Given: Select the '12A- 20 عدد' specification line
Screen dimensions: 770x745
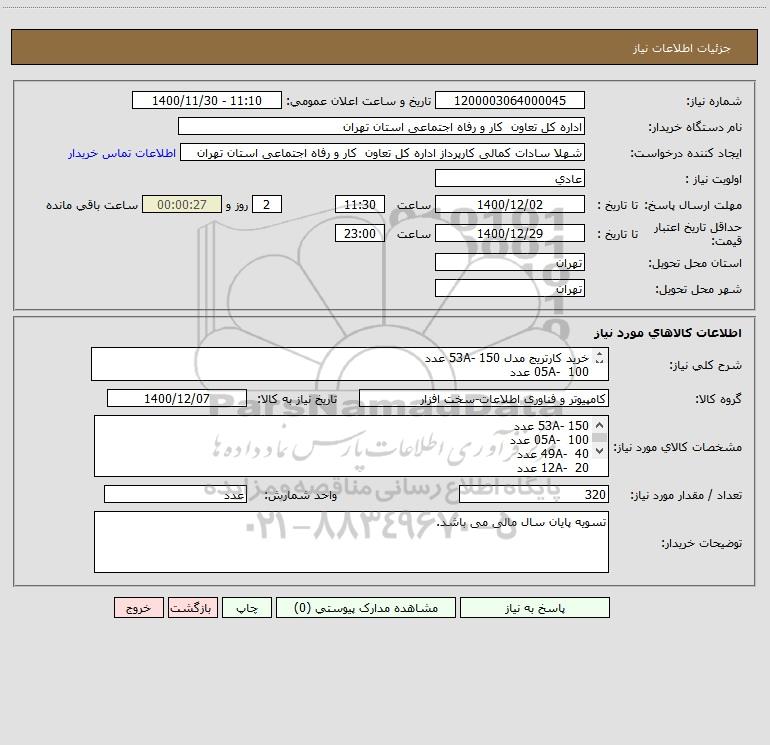Looking at the screenshot, I should click(x=552, y=468).
